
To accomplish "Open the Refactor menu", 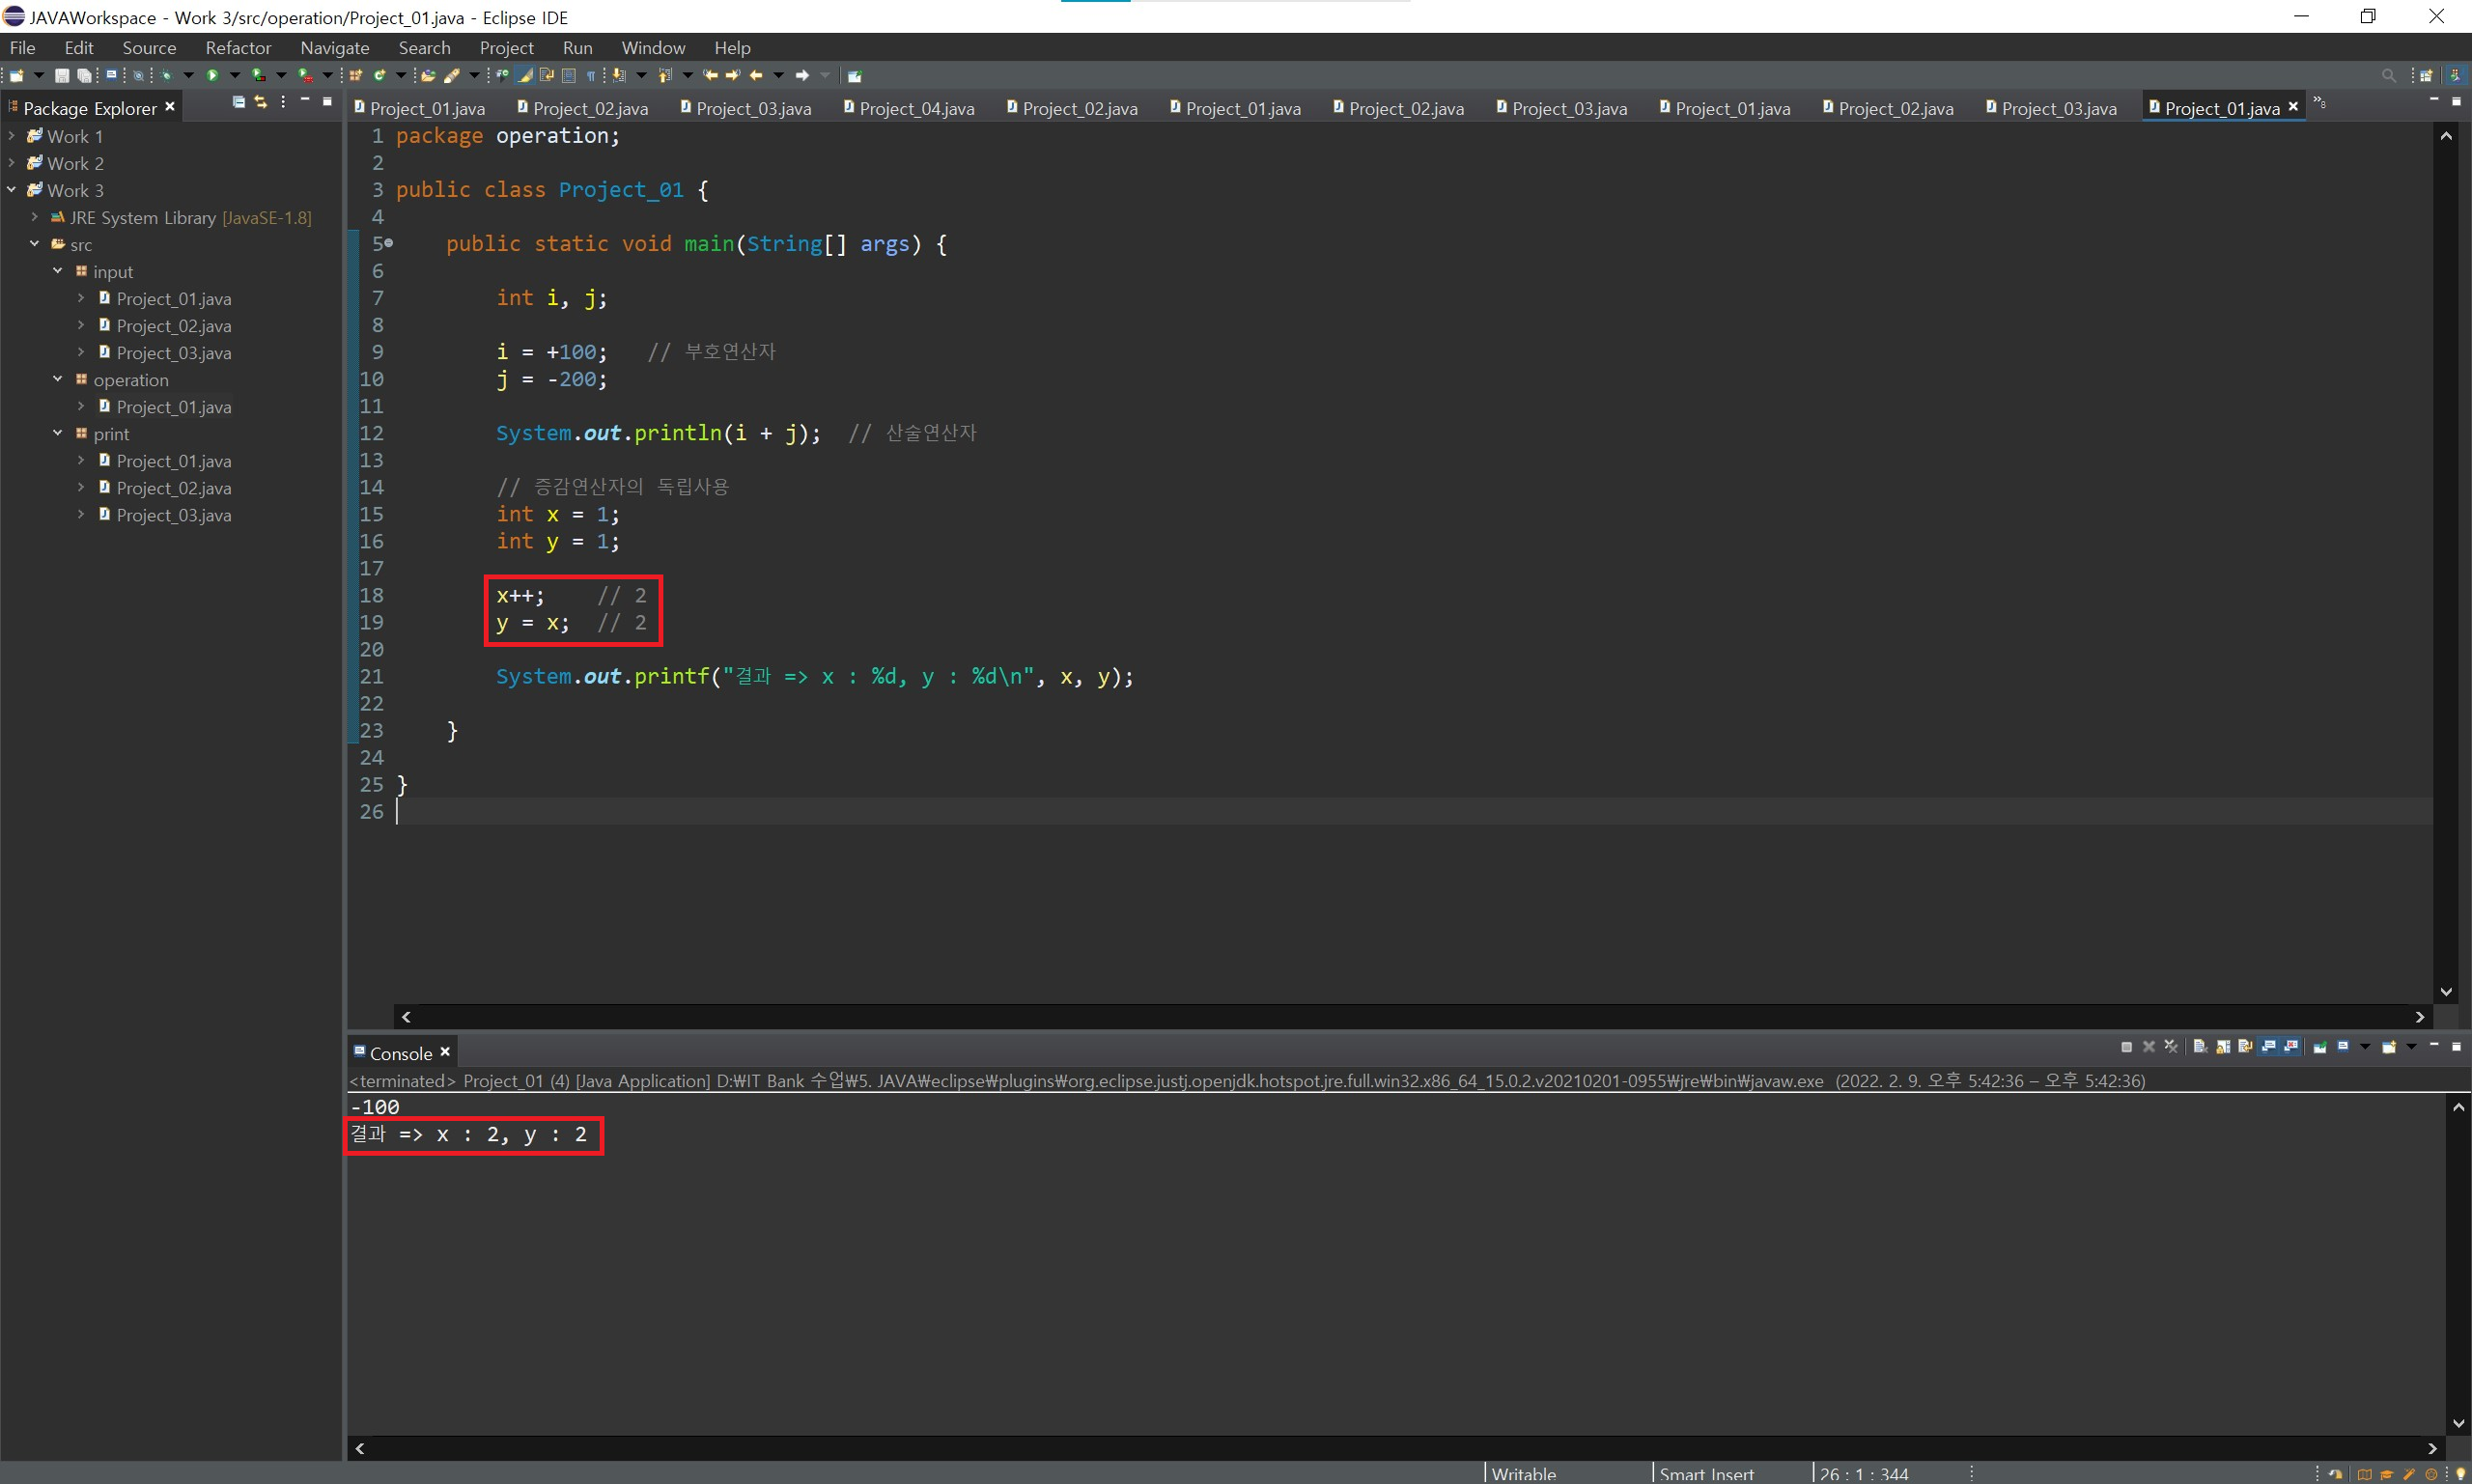I will [x=238, y=47].
